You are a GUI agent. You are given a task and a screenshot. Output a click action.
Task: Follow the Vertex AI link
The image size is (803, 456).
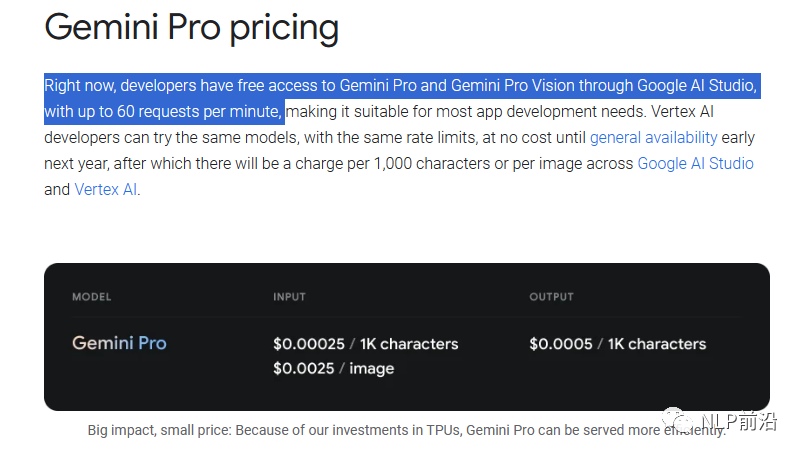click(105, 190)
